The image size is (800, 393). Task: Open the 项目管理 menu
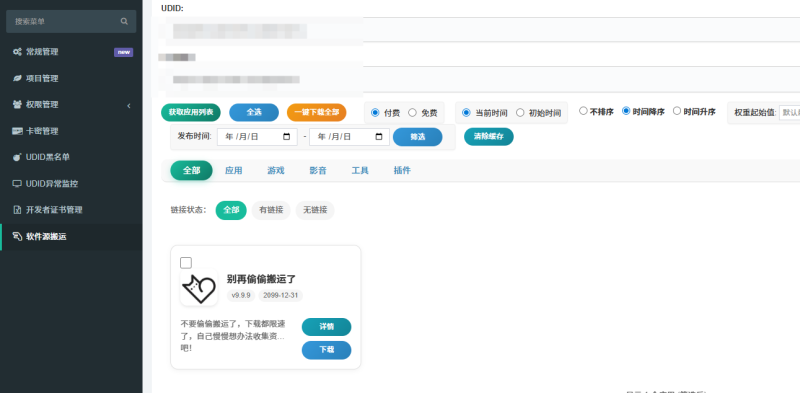coord(71,79)
